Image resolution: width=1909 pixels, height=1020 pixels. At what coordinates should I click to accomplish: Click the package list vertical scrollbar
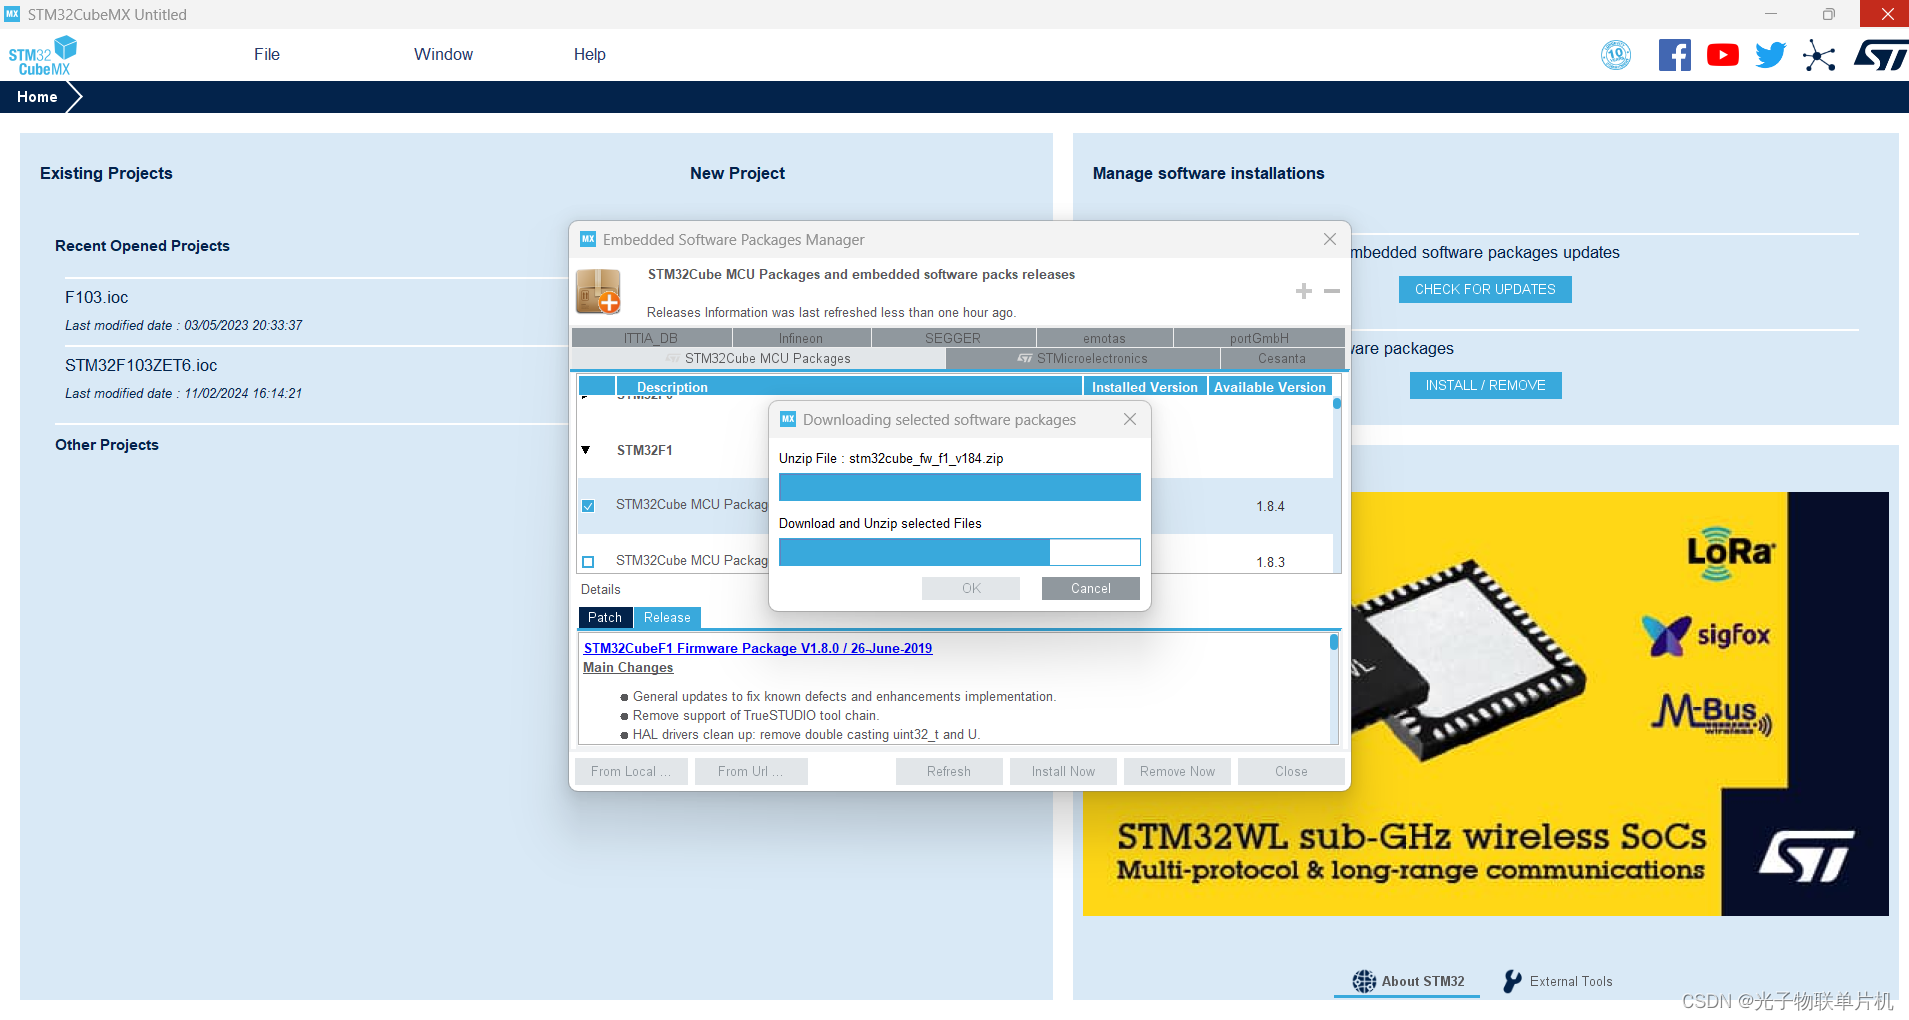tap(1337, 485)
